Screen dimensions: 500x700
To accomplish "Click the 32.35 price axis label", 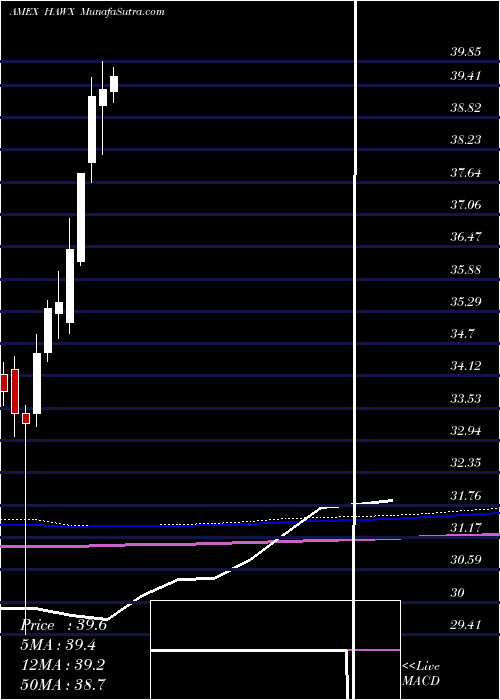I will [466, 462].
